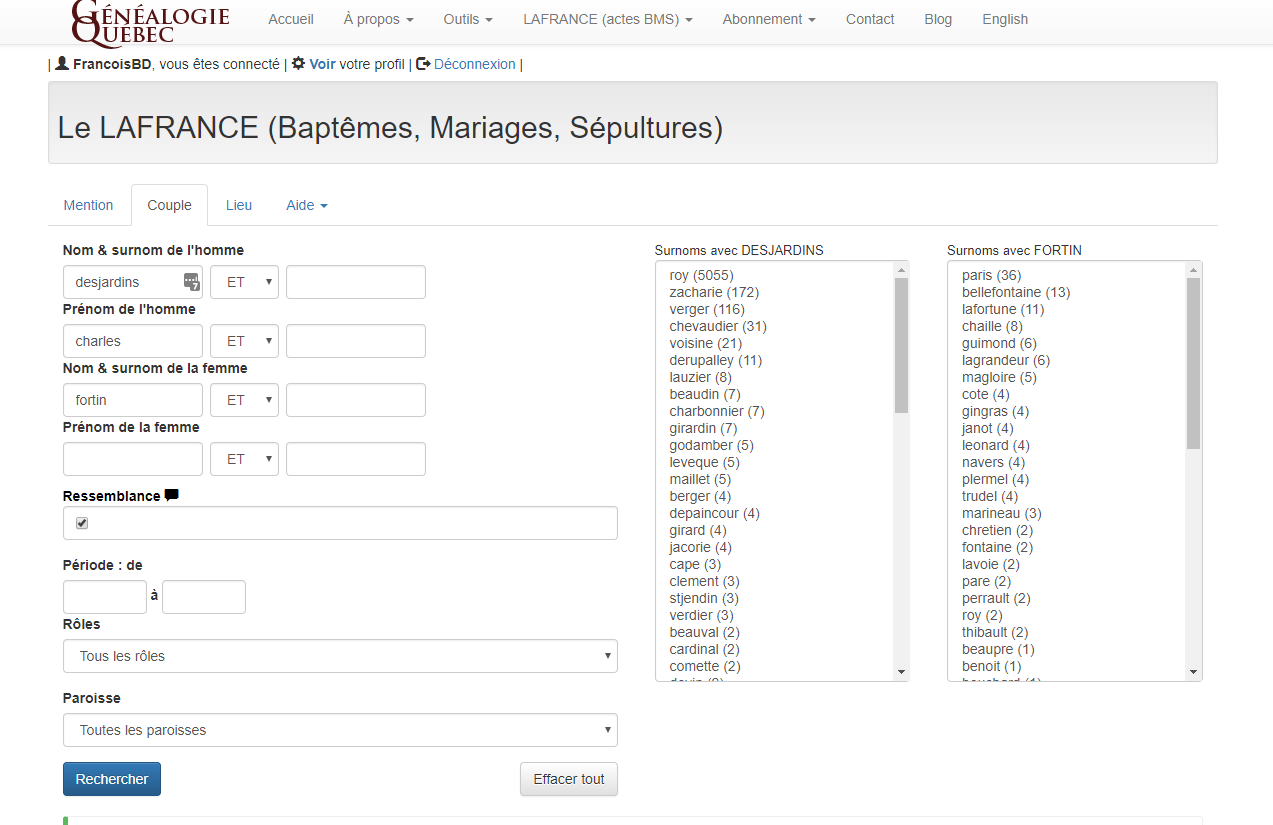Select thibault (2) in the list

pos(995,632)
